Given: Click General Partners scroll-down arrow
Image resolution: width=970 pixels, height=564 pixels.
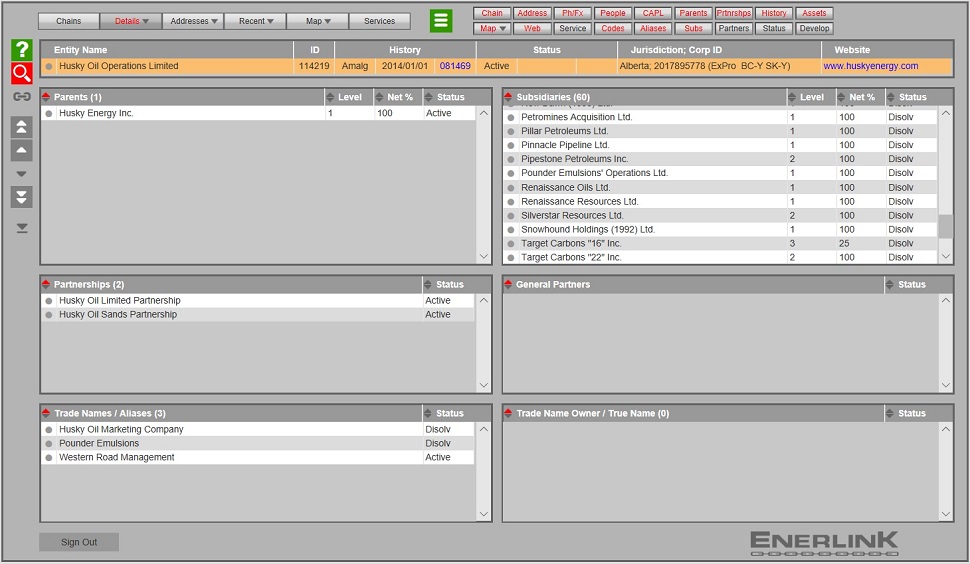Looking at the screenshot, I should pos(945,385).
